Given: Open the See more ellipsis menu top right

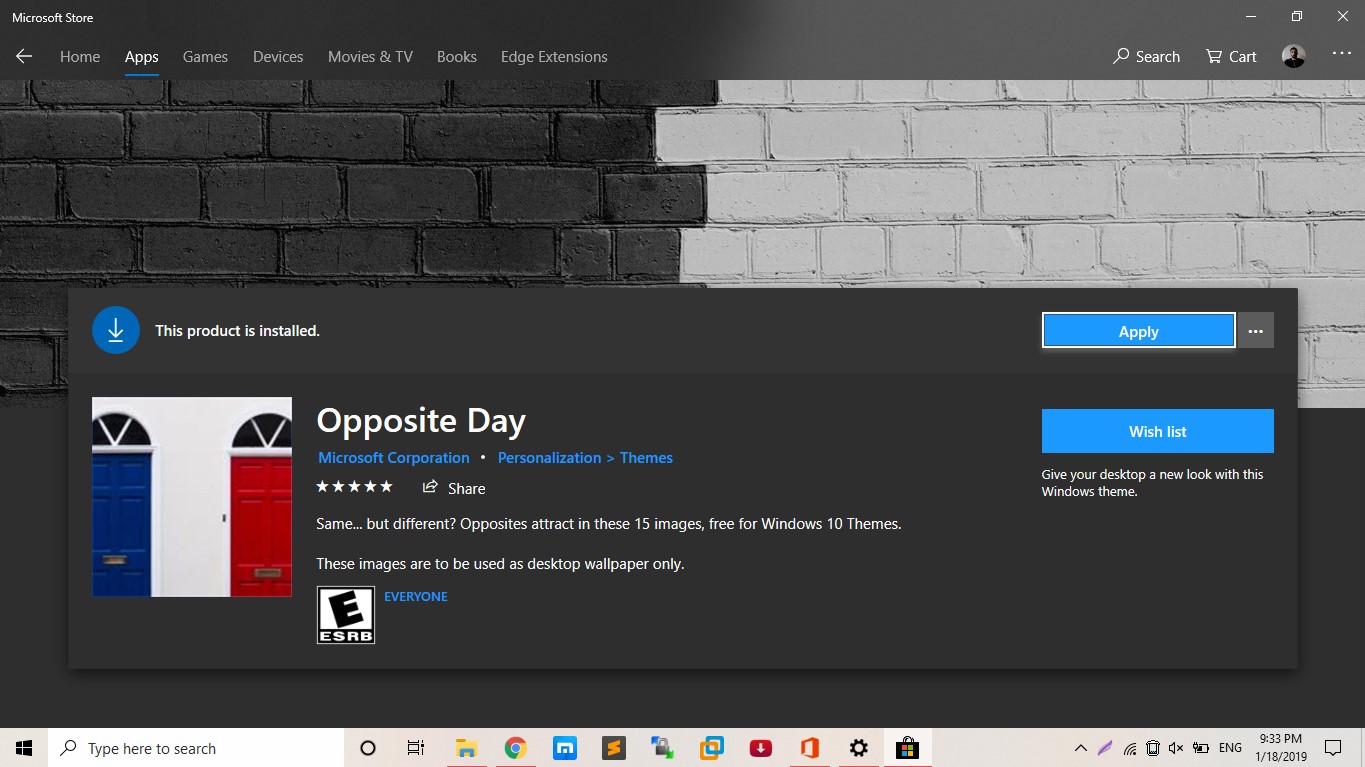Looking at the screenshot, I should (1341, 57).
